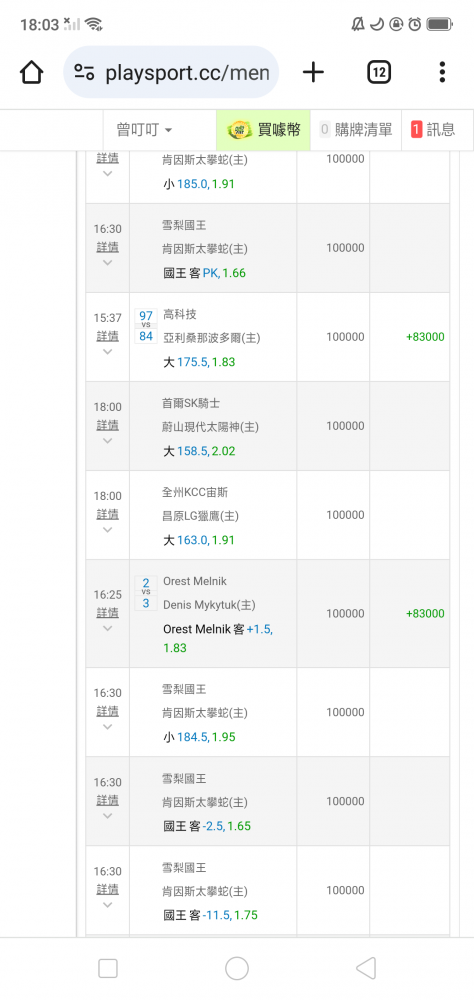Tap the browser home icon
Image resolution: width=474 pixels, height=1000 pixels.
(31, 73)
